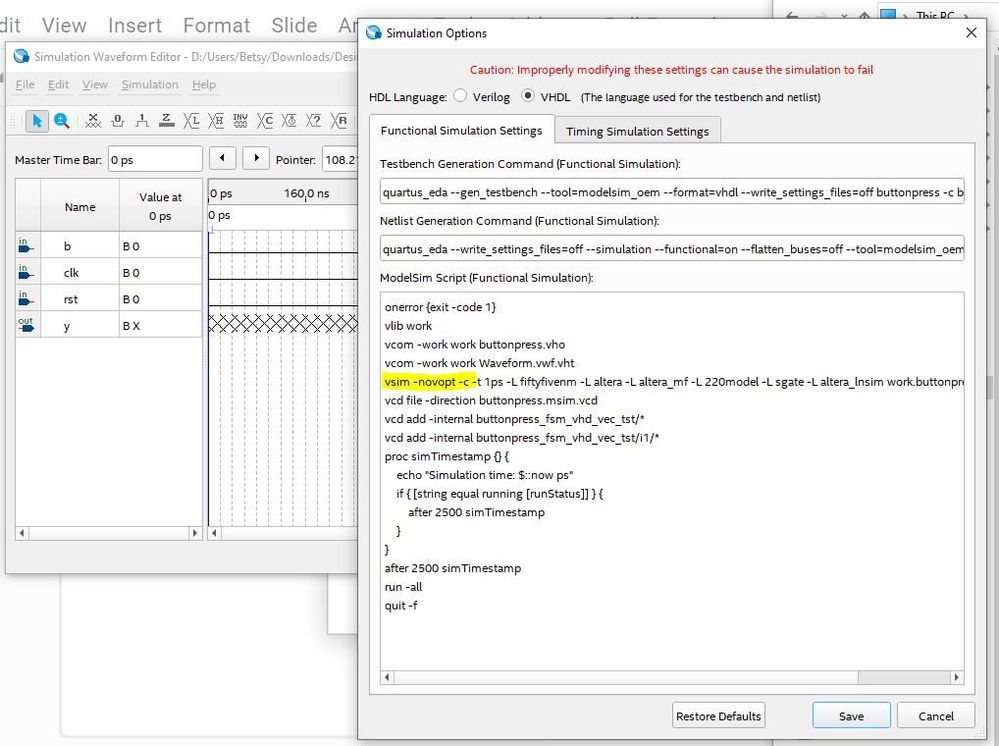999x746 pixels.
Task: Apply Forcing High (1) waveform
Action: (x=142, y=121)
